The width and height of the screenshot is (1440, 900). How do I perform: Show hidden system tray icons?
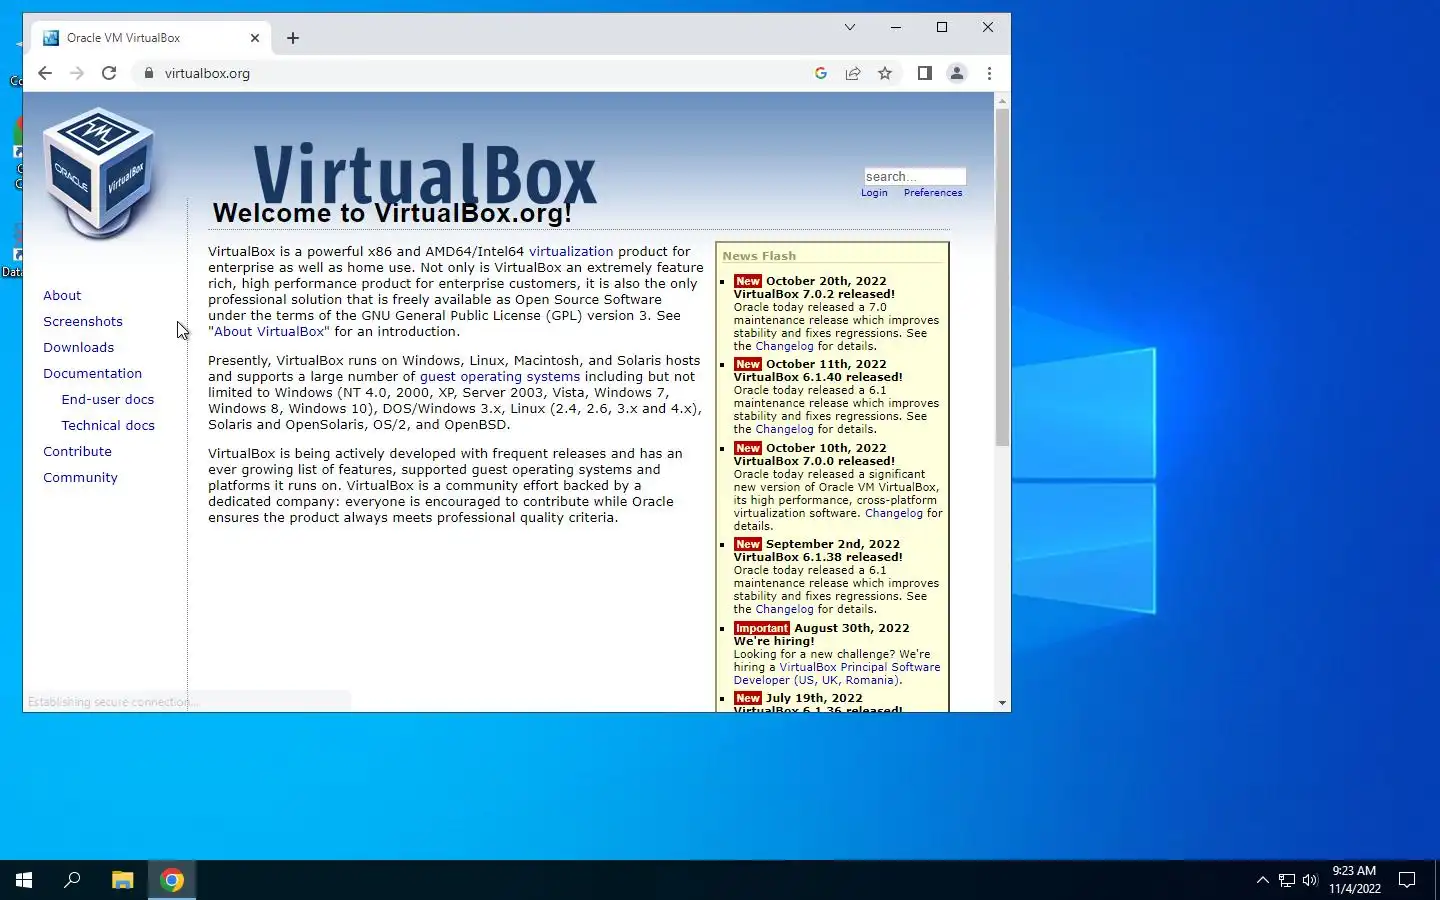(1262, 880)
